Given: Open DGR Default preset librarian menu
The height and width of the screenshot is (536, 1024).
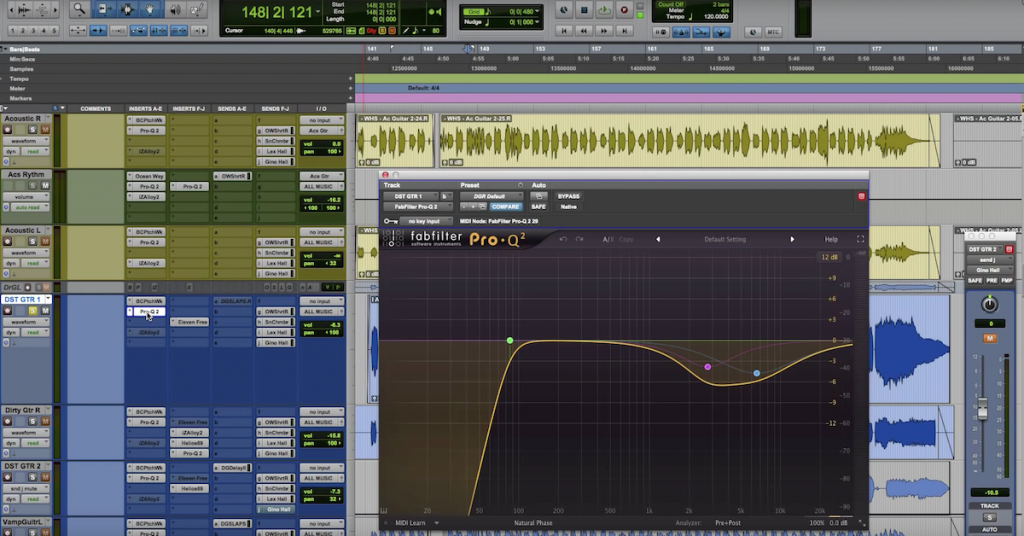Looking at the screenshot, I should click(x=491, y=197).
